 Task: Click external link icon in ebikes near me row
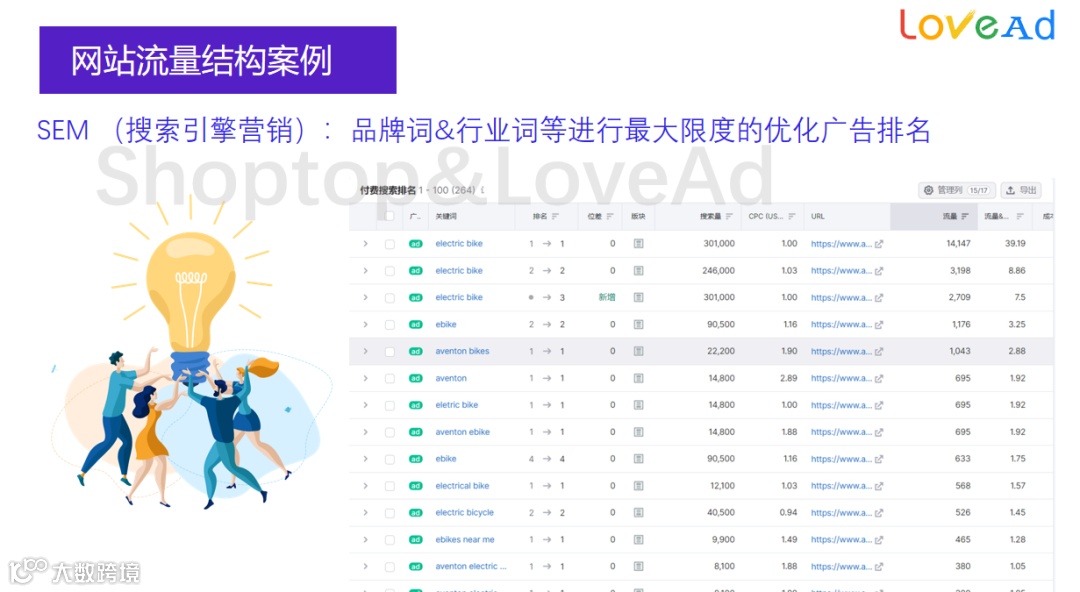coord(879,540)
